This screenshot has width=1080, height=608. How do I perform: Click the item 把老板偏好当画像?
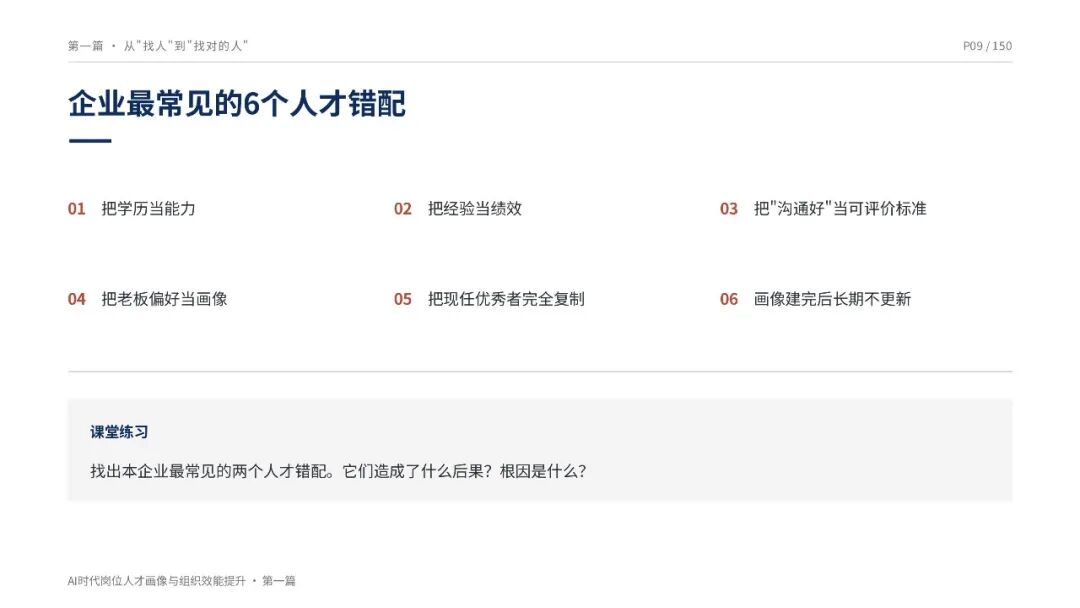[x=164, y=299]
